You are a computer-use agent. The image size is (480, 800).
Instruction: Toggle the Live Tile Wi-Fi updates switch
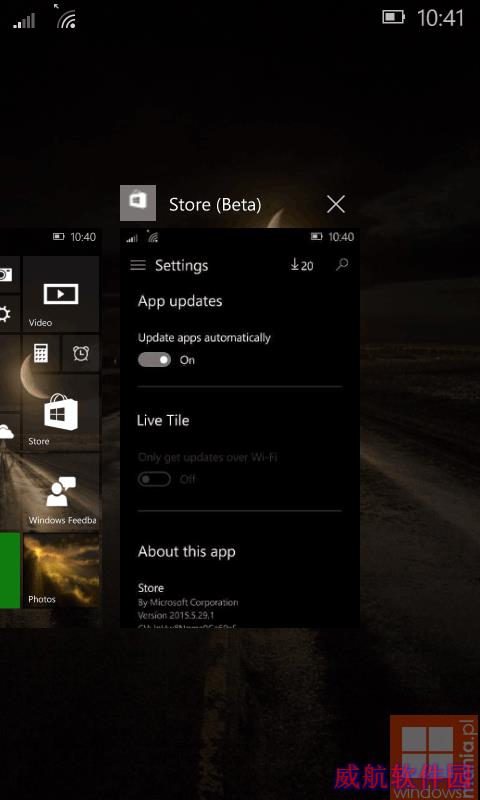[x=154, y=479]
